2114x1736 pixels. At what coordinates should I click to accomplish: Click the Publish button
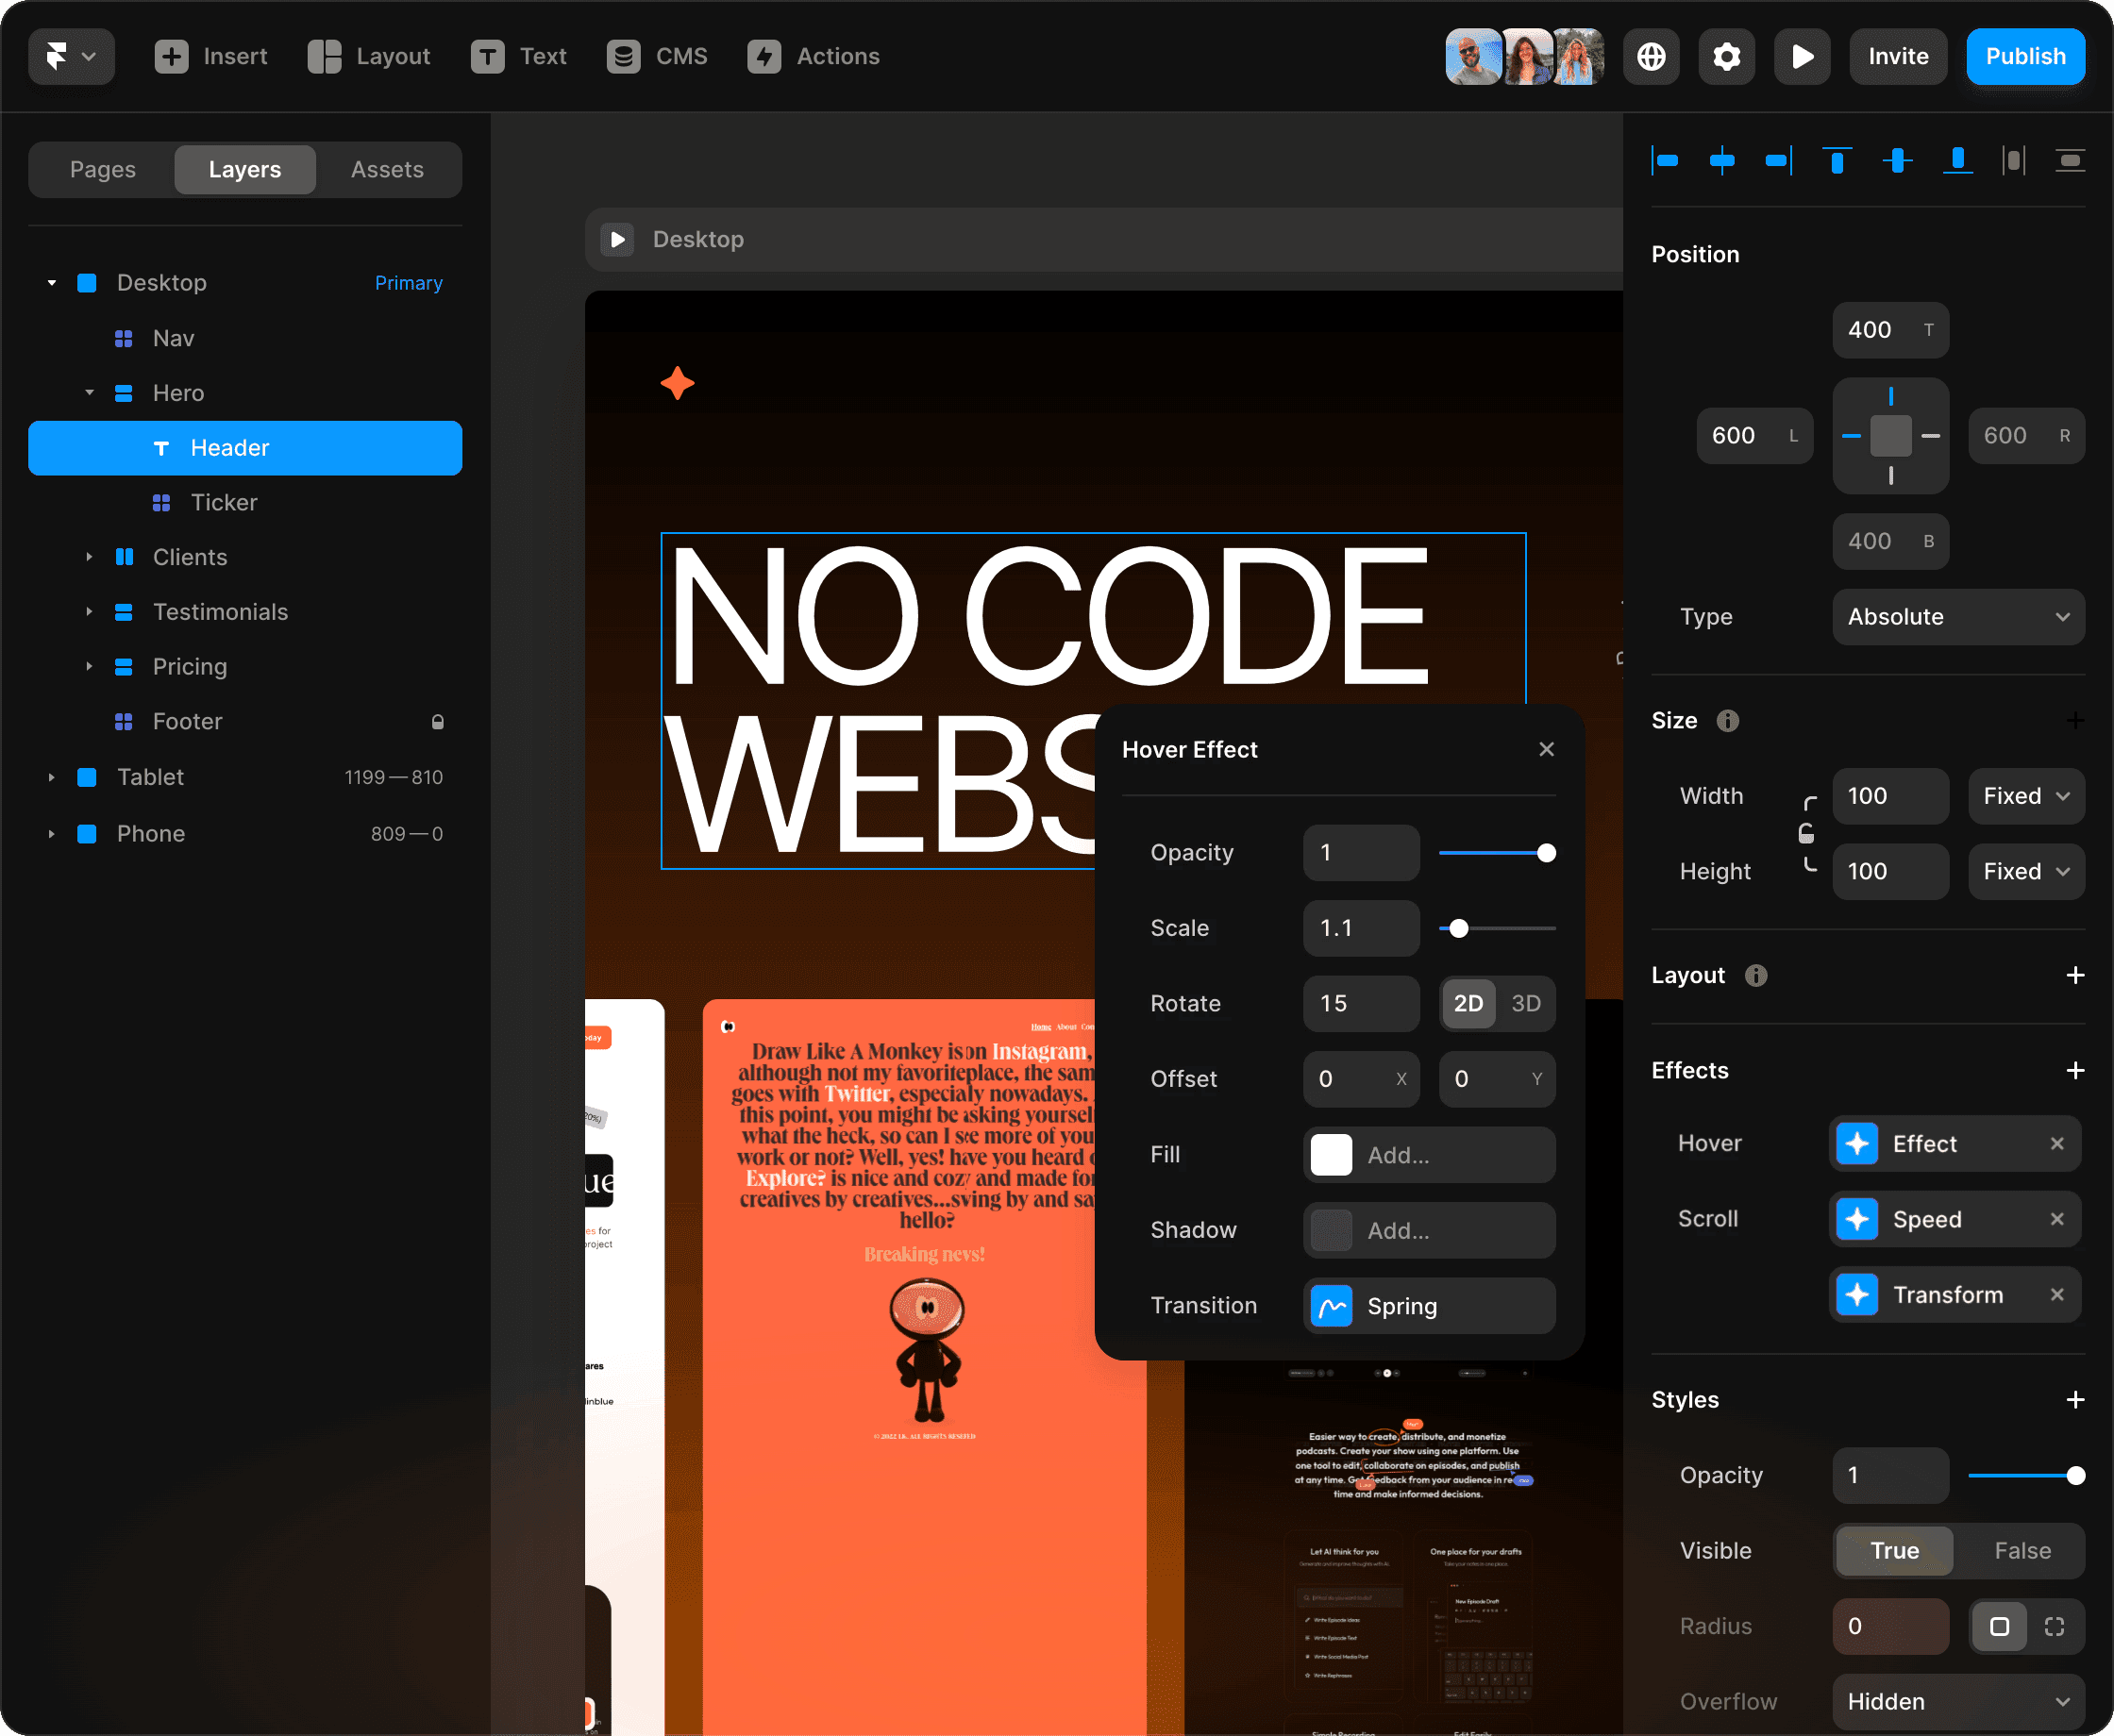point(2024,56)
